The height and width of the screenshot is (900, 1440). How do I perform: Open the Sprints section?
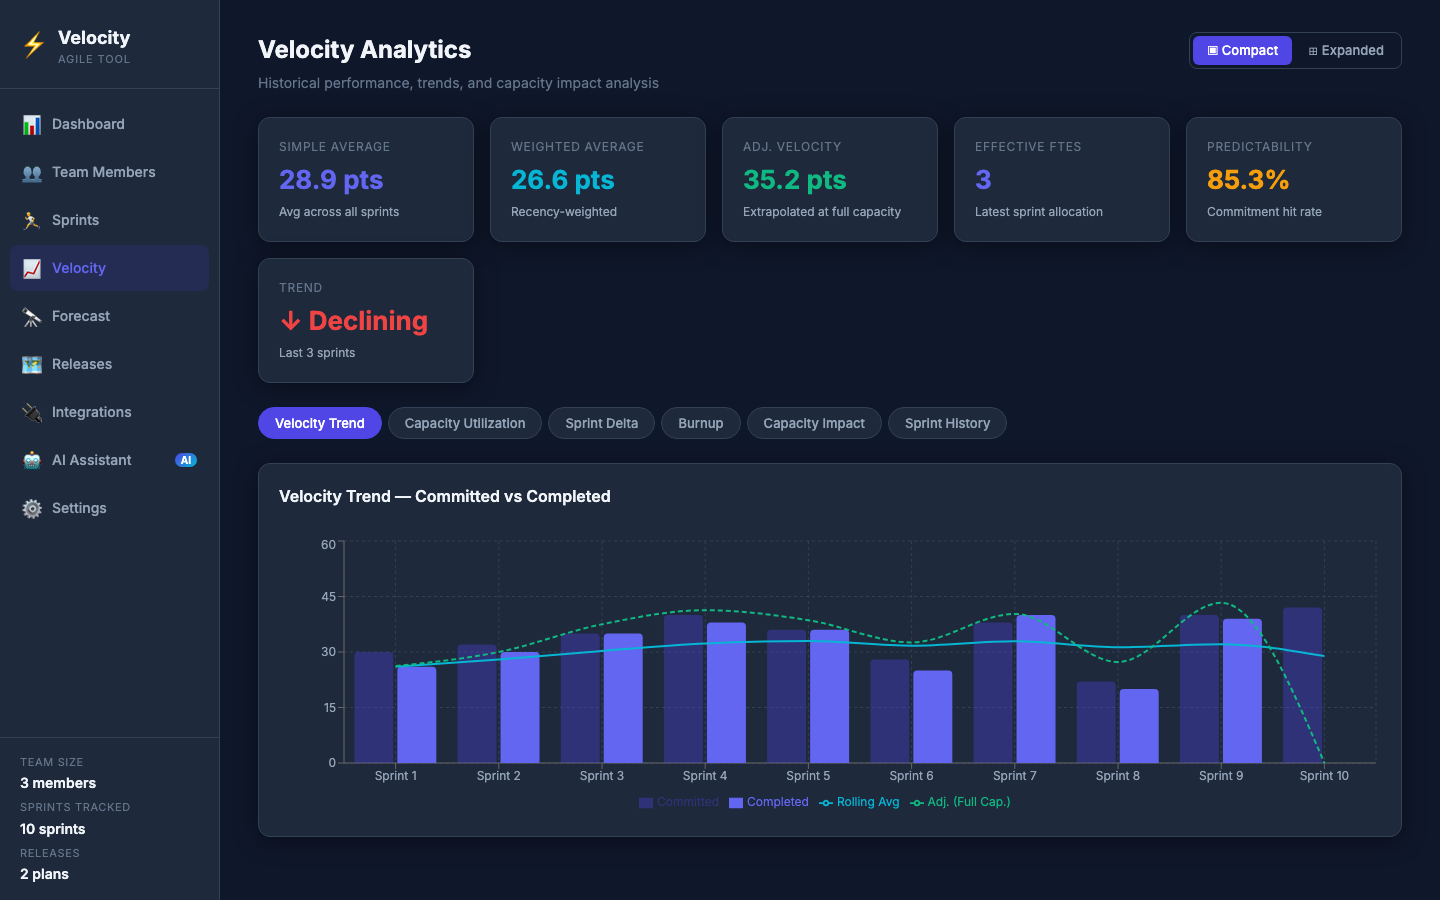109,220
